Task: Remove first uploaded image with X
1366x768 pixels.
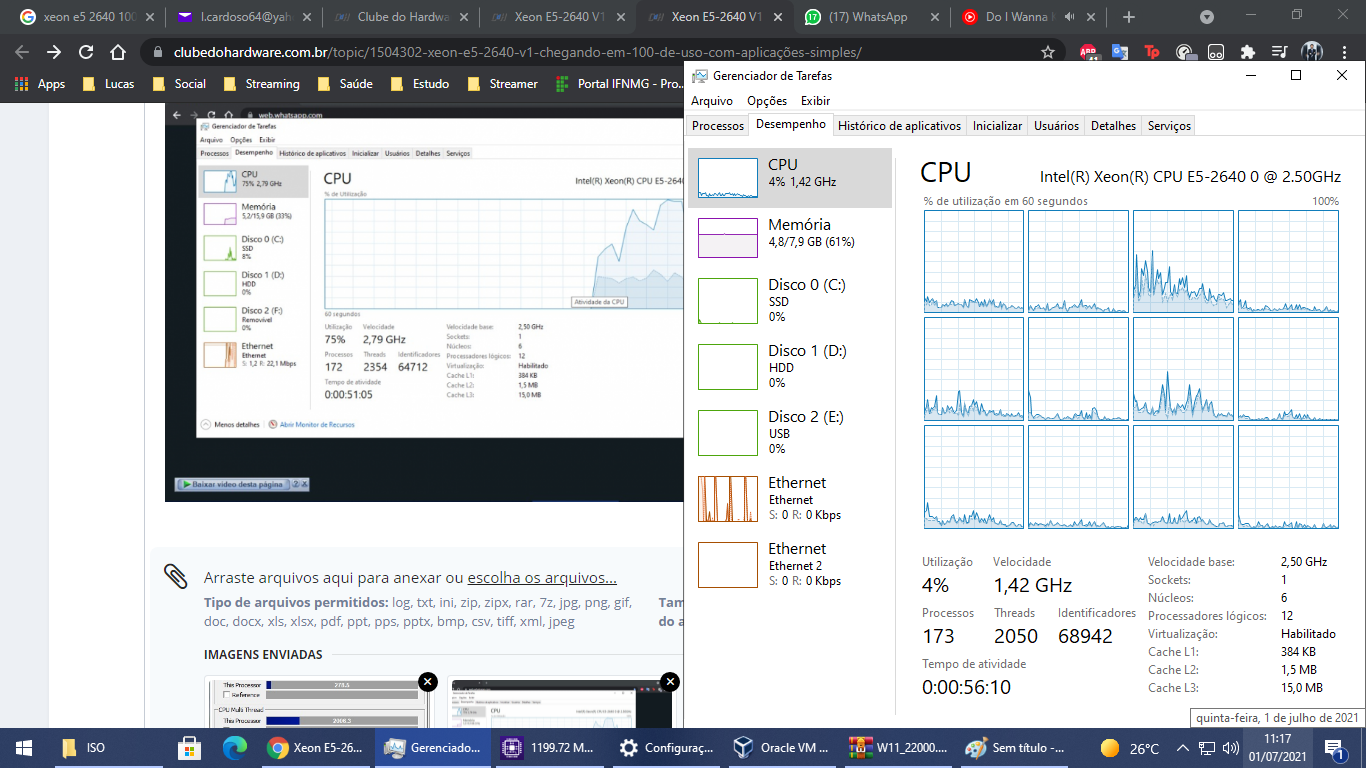Action: coord(427,682)
